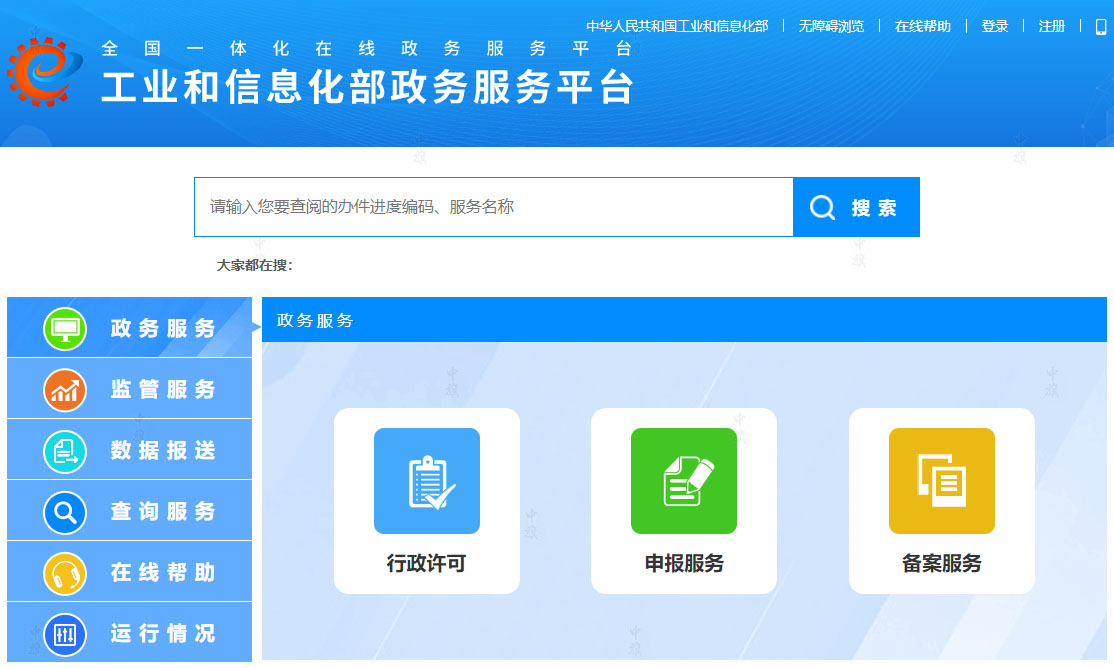Click the 登录 link to sign in

pyautogui.click(x=994, y=25)
